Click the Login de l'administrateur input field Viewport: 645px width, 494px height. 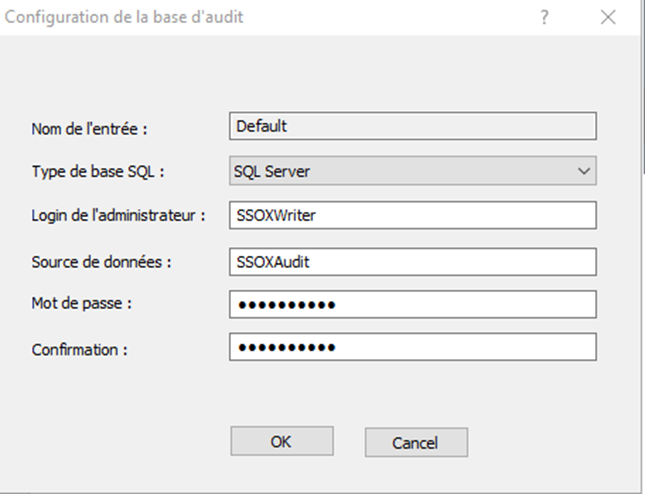(413, 215)
